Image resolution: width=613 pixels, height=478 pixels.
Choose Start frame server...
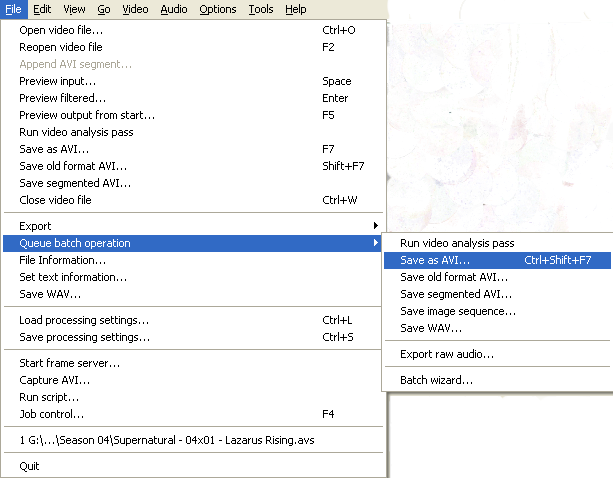pyautogui.click(x=192, y=363)
